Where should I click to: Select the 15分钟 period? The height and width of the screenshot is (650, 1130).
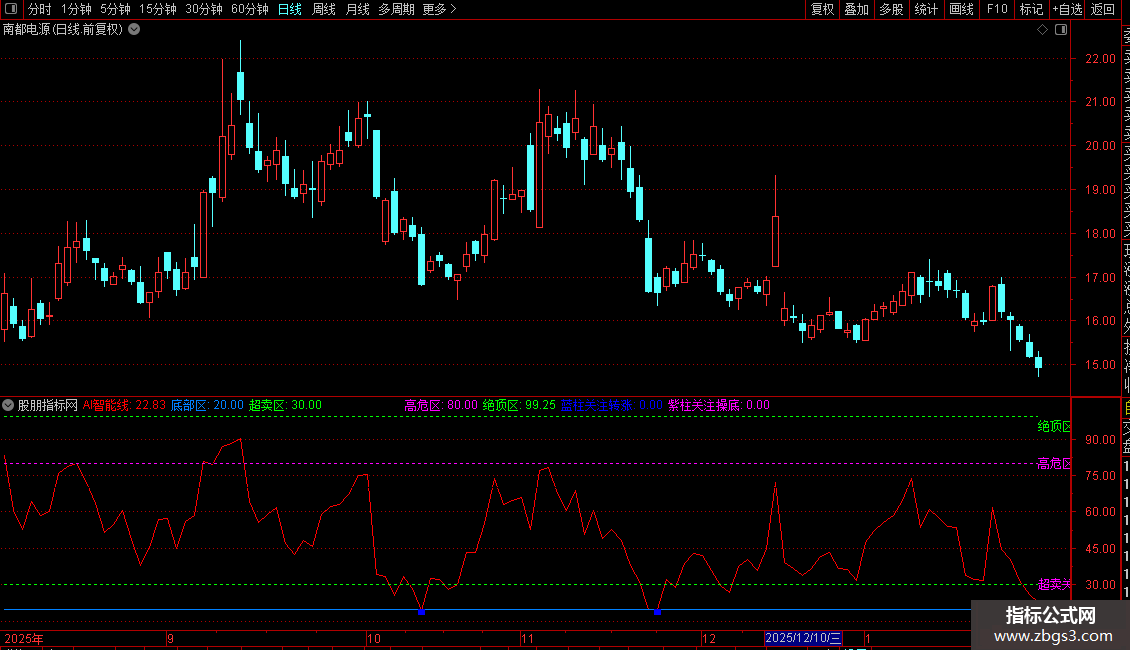(x=158, y=9)
